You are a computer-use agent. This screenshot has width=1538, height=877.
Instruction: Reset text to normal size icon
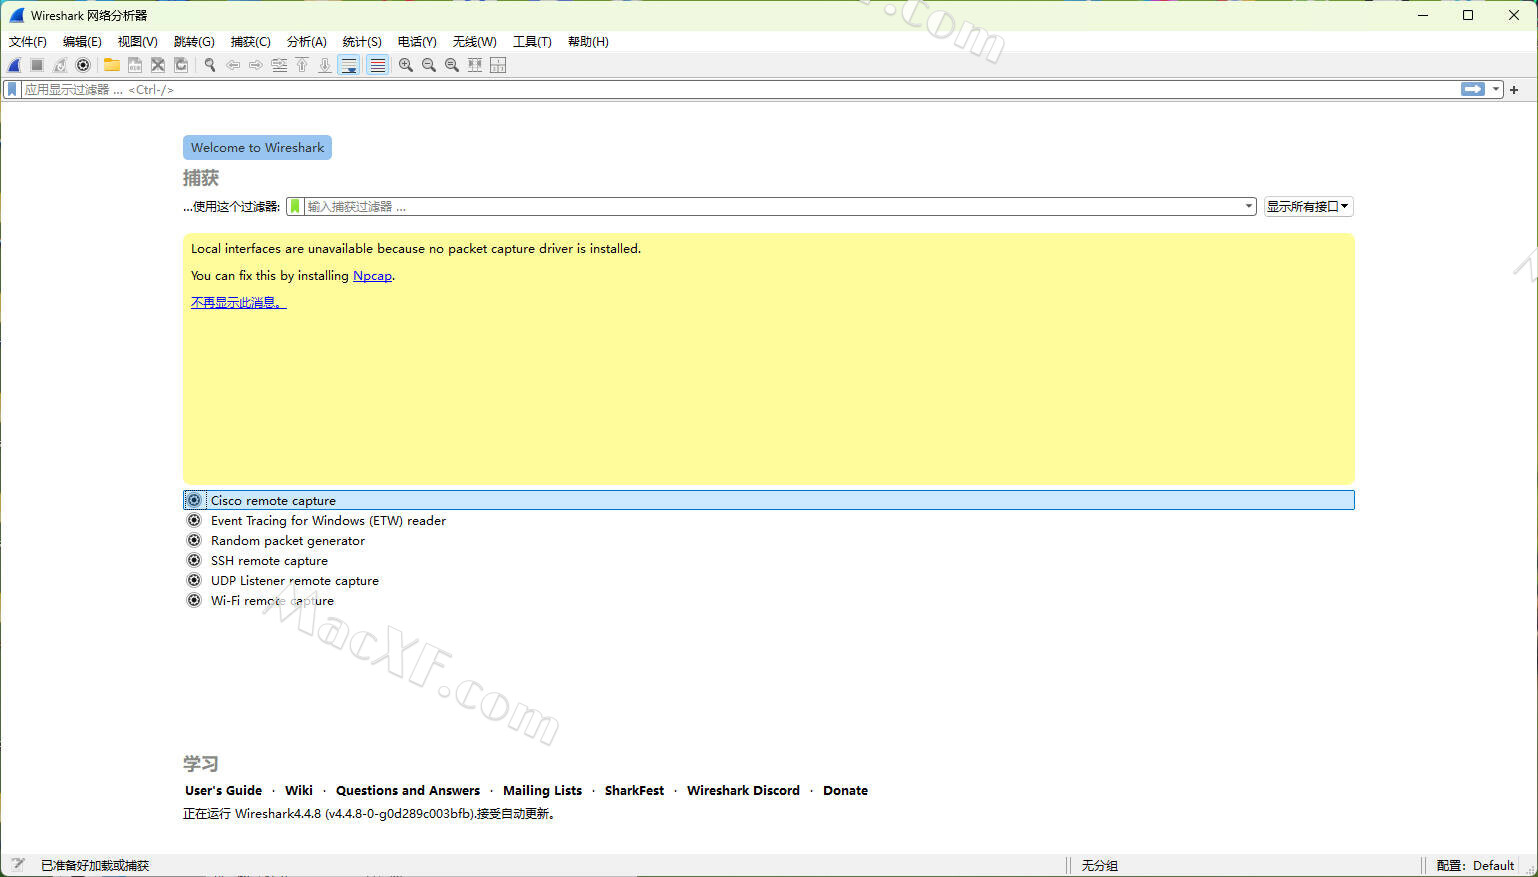tap(452, 65)
